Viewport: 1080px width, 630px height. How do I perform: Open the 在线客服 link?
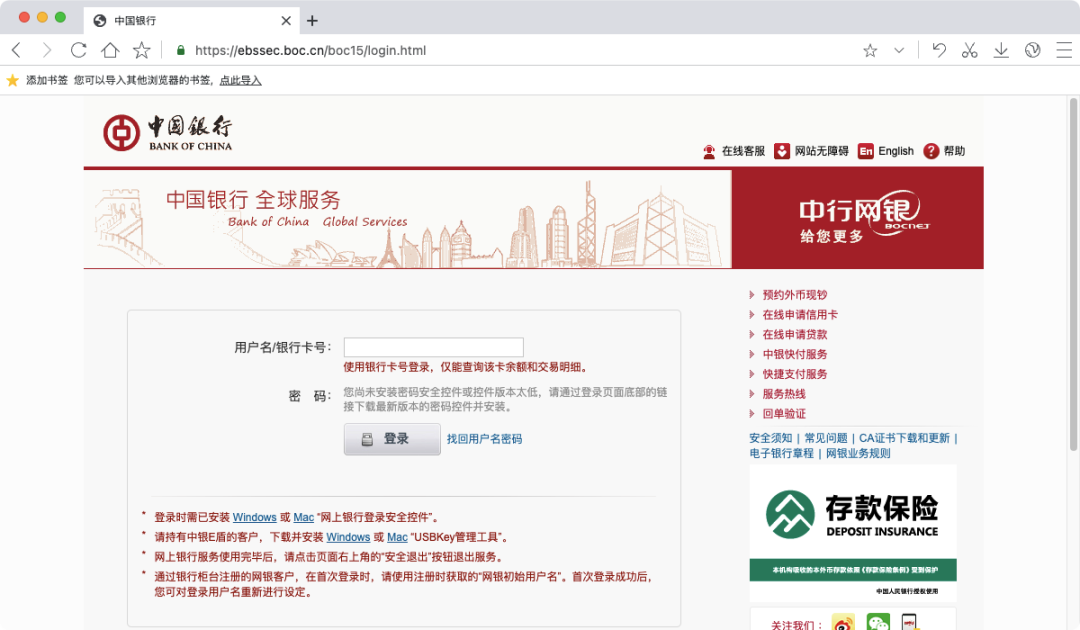pyautogui.click(x=743, y=151)
